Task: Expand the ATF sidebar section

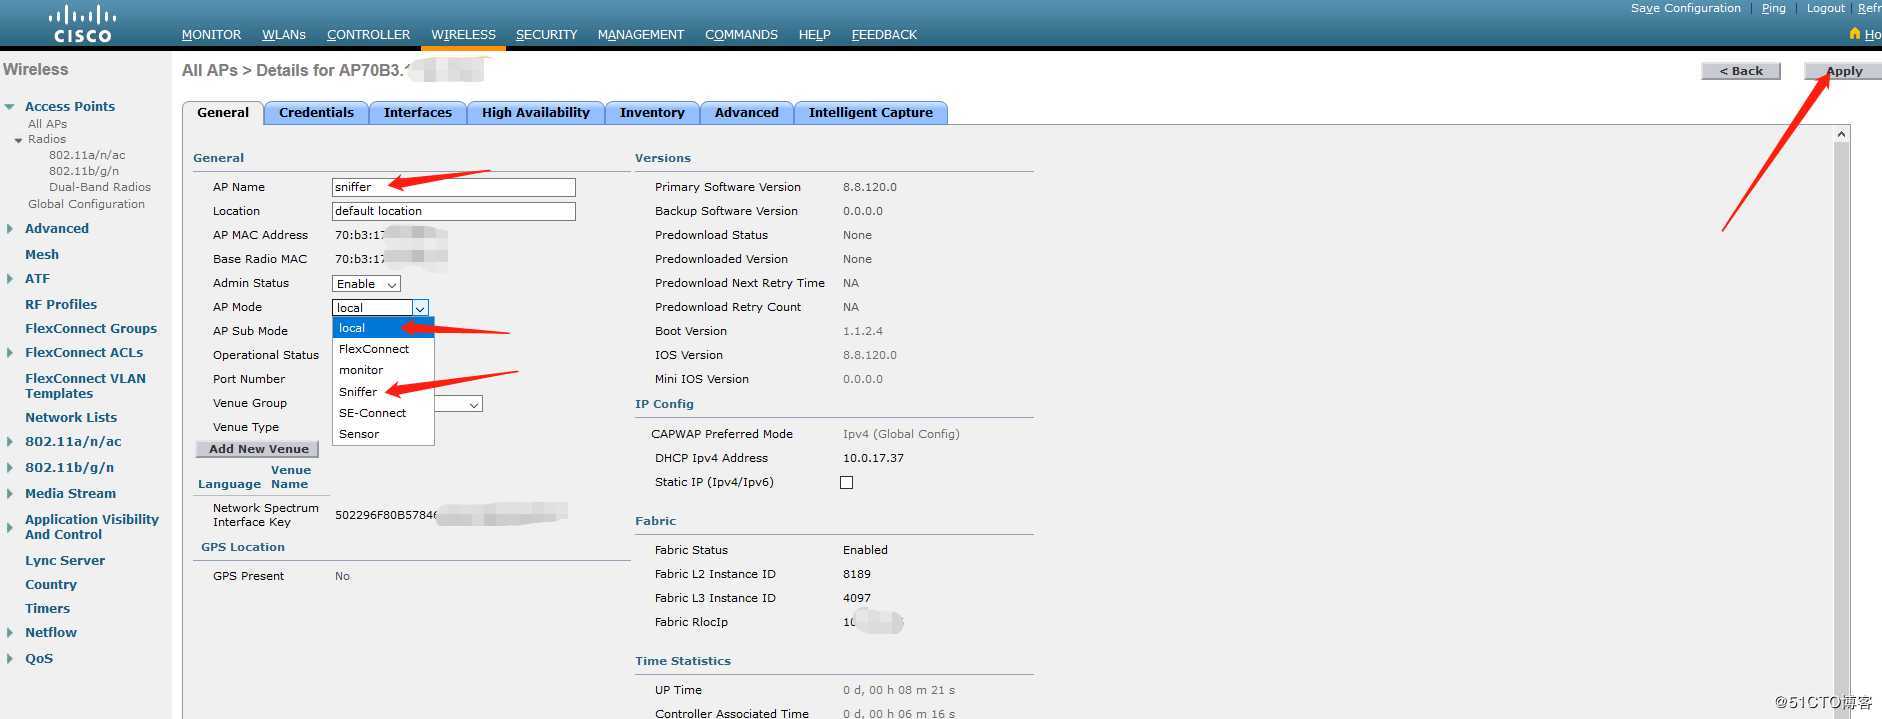Action: (9, 279)
